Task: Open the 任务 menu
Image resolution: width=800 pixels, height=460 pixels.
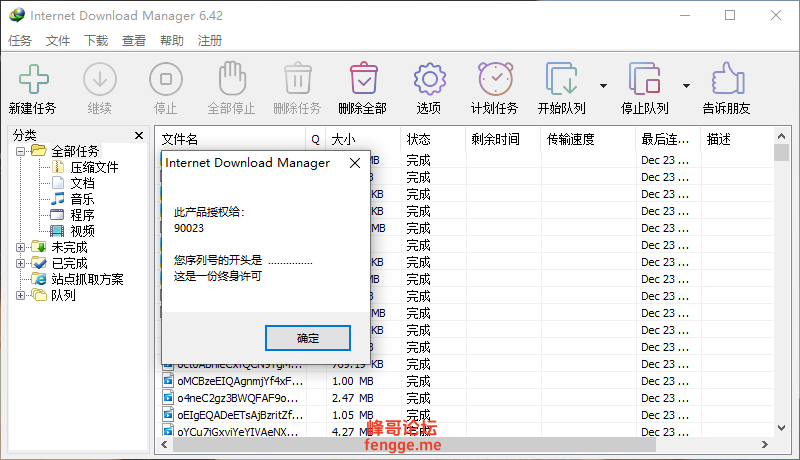Action: click(x=20, y=40)
